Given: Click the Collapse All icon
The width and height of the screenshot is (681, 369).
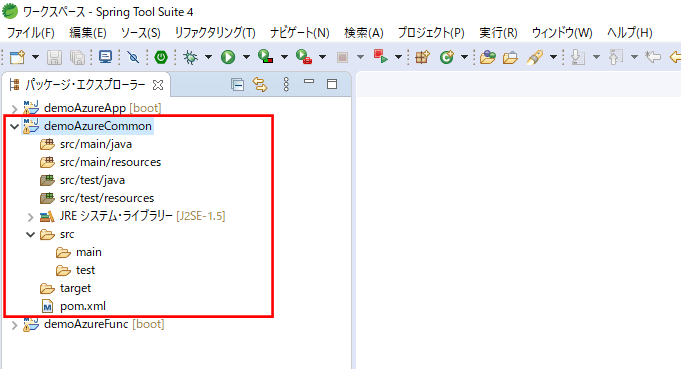Looking at the screenshot, I should pyautogui.click(x=237, y=85).
